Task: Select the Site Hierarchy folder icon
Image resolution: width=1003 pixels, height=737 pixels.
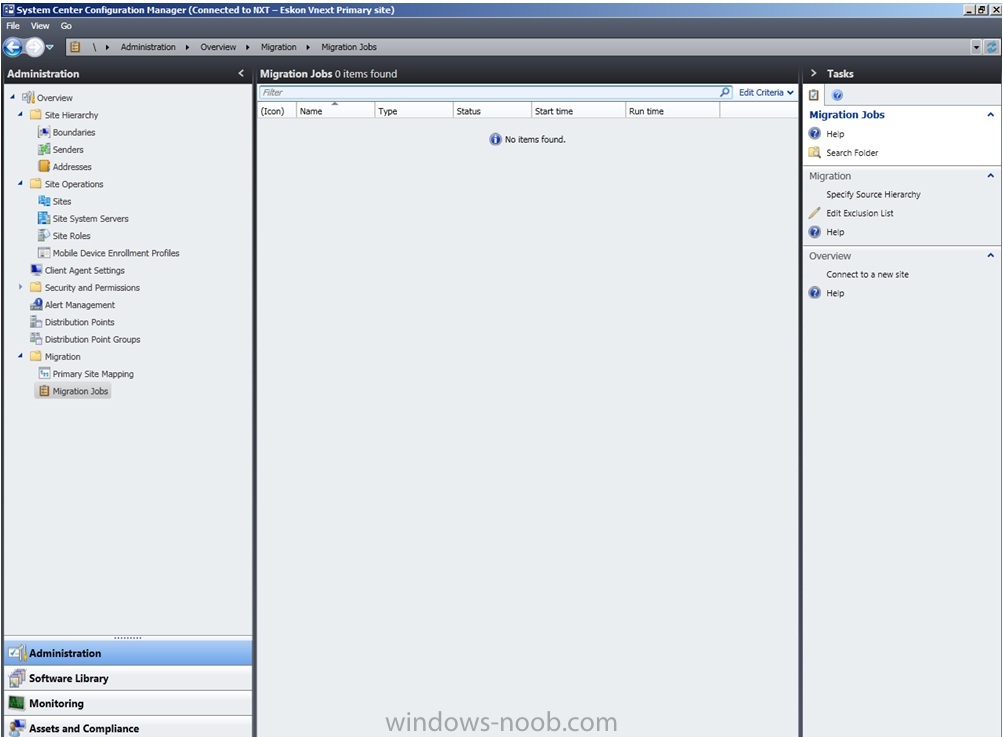Action: coord(36,115)
